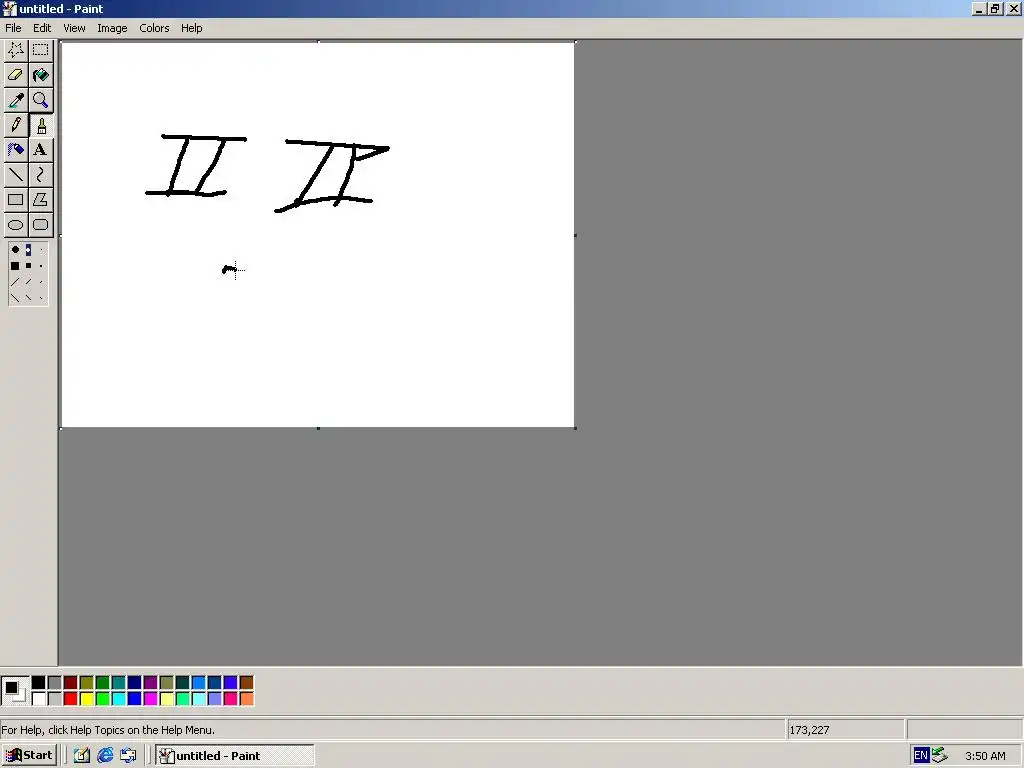The height and width of the screenshot is (768, 1024).
Task: Select the Rounded Rectangle tool
Action: (40, 225)
